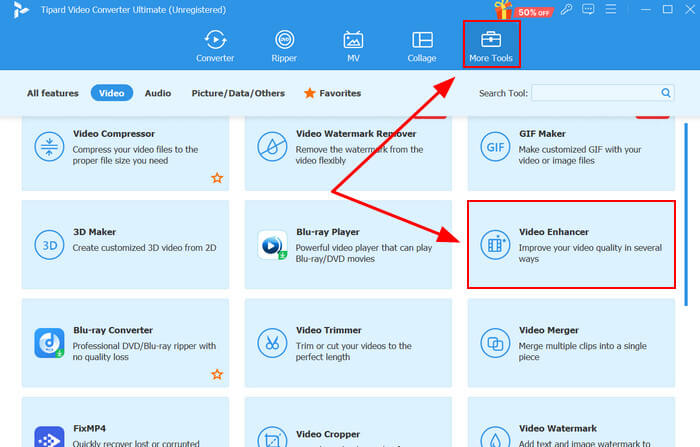The image size is (700, 447).
Task: Click the Video Enhancer title text
Action: point(554,232)
